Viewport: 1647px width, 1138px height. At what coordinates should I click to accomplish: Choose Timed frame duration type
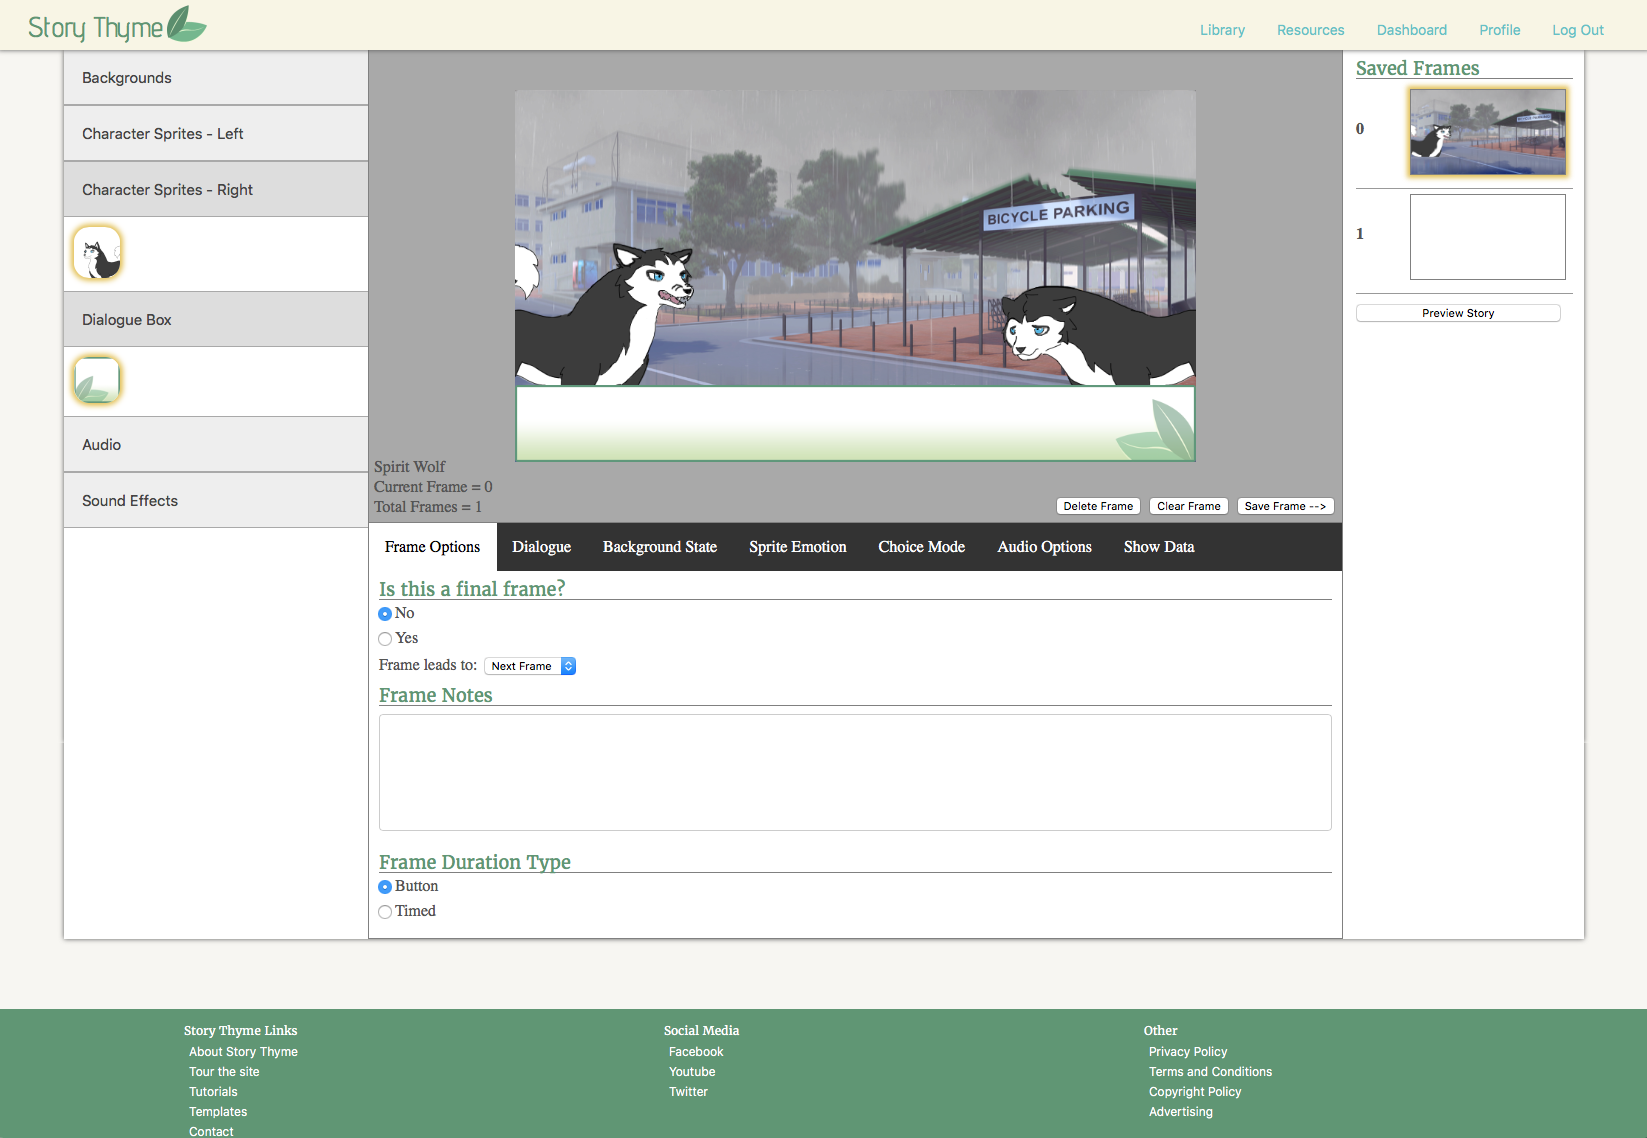[x=385, y=912]
